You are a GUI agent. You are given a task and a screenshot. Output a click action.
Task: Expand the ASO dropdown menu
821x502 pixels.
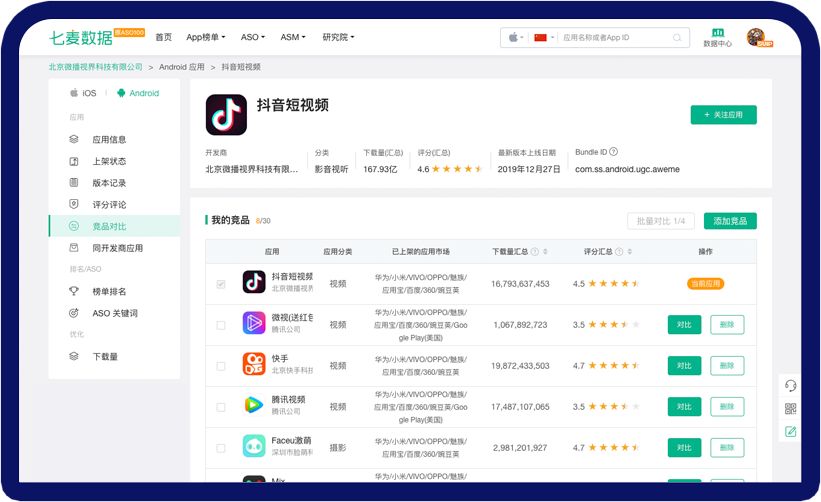(x=253, y=37)
